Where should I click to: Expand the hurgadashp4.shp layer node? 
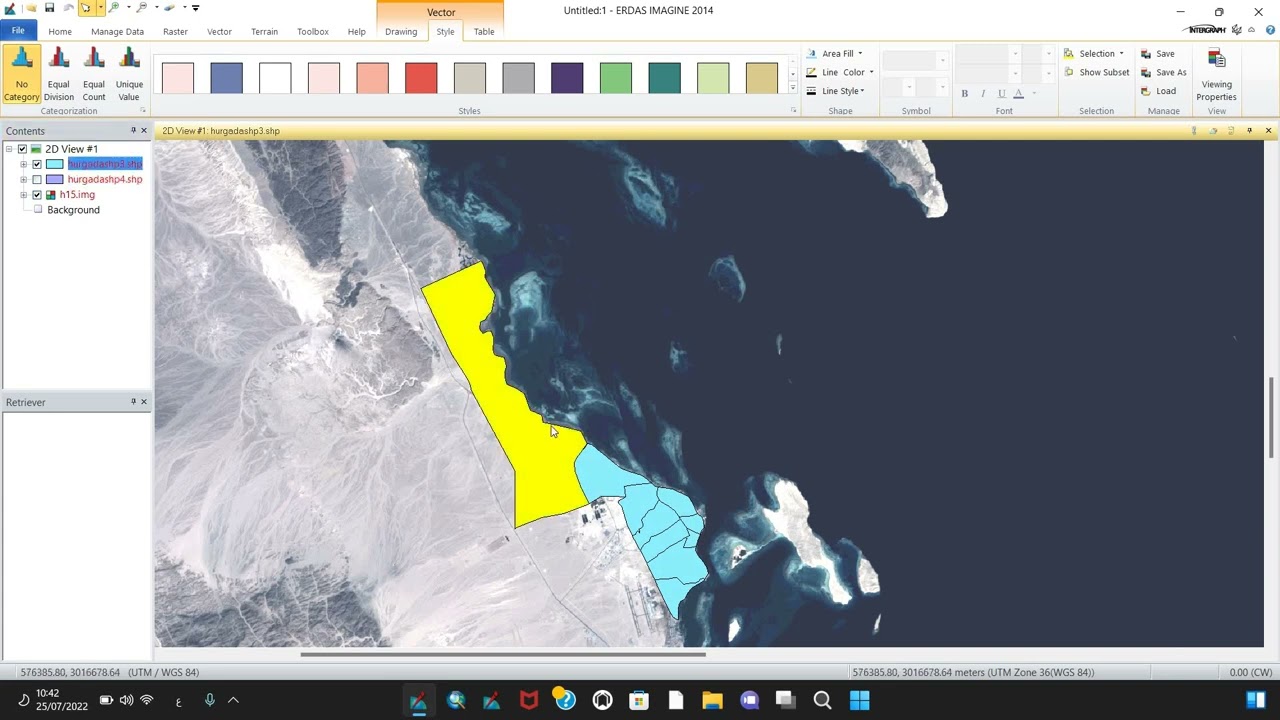coord(23,180)
